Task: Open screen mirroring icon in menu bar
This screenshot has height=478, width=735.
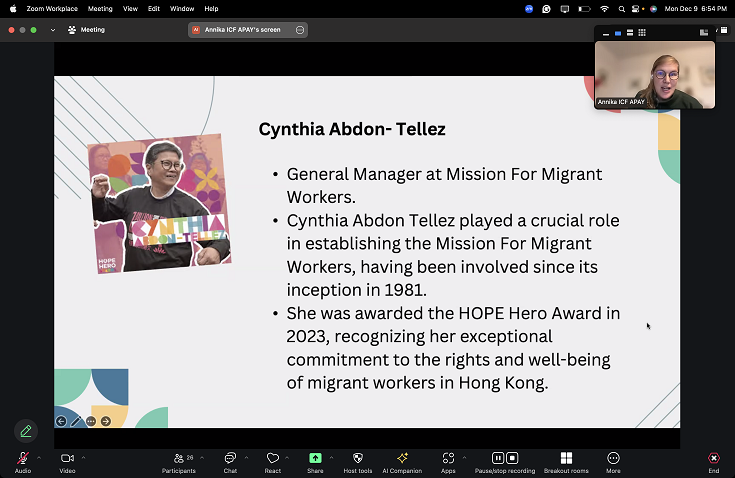Action: (x=565, y=9)
